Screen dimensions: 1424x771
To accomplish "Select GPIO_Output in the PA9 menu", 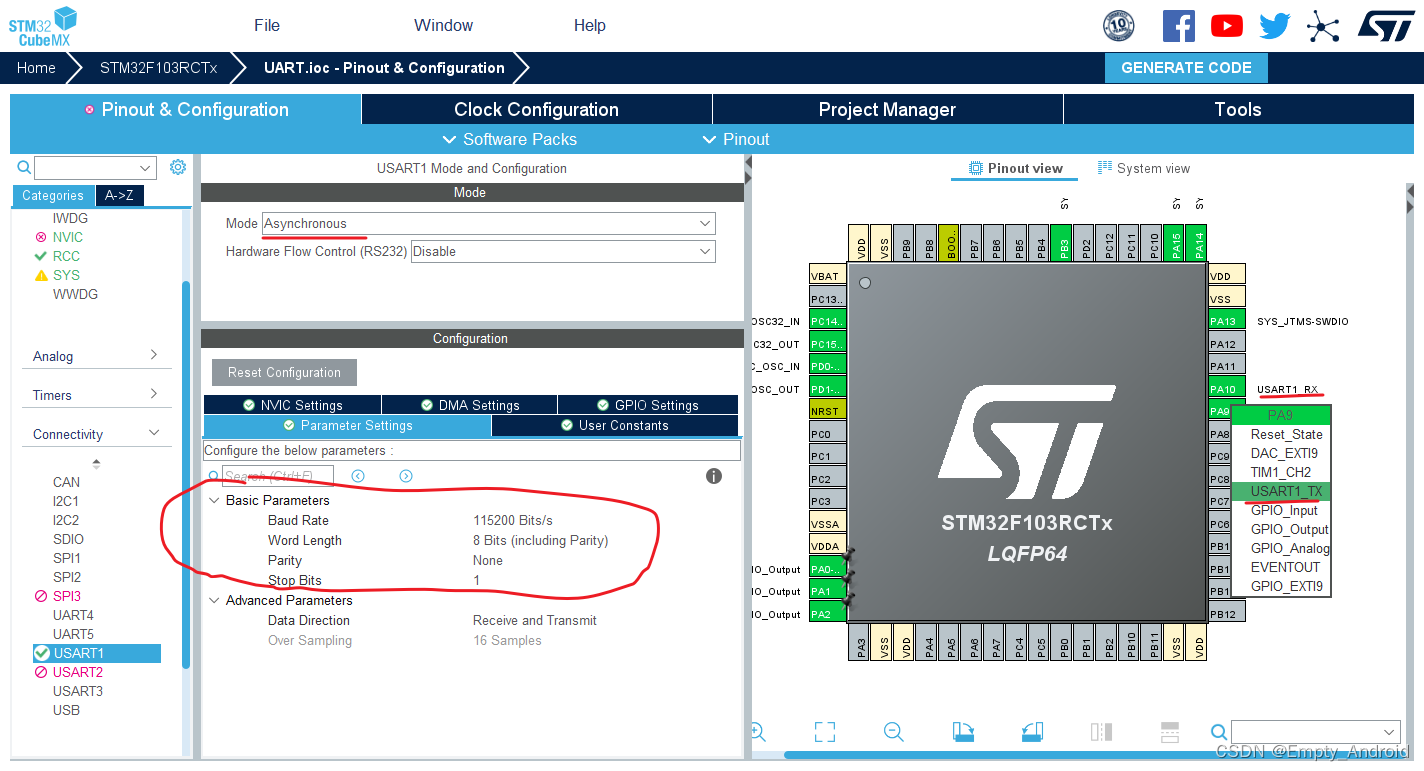I will (x=1281, y=529).
